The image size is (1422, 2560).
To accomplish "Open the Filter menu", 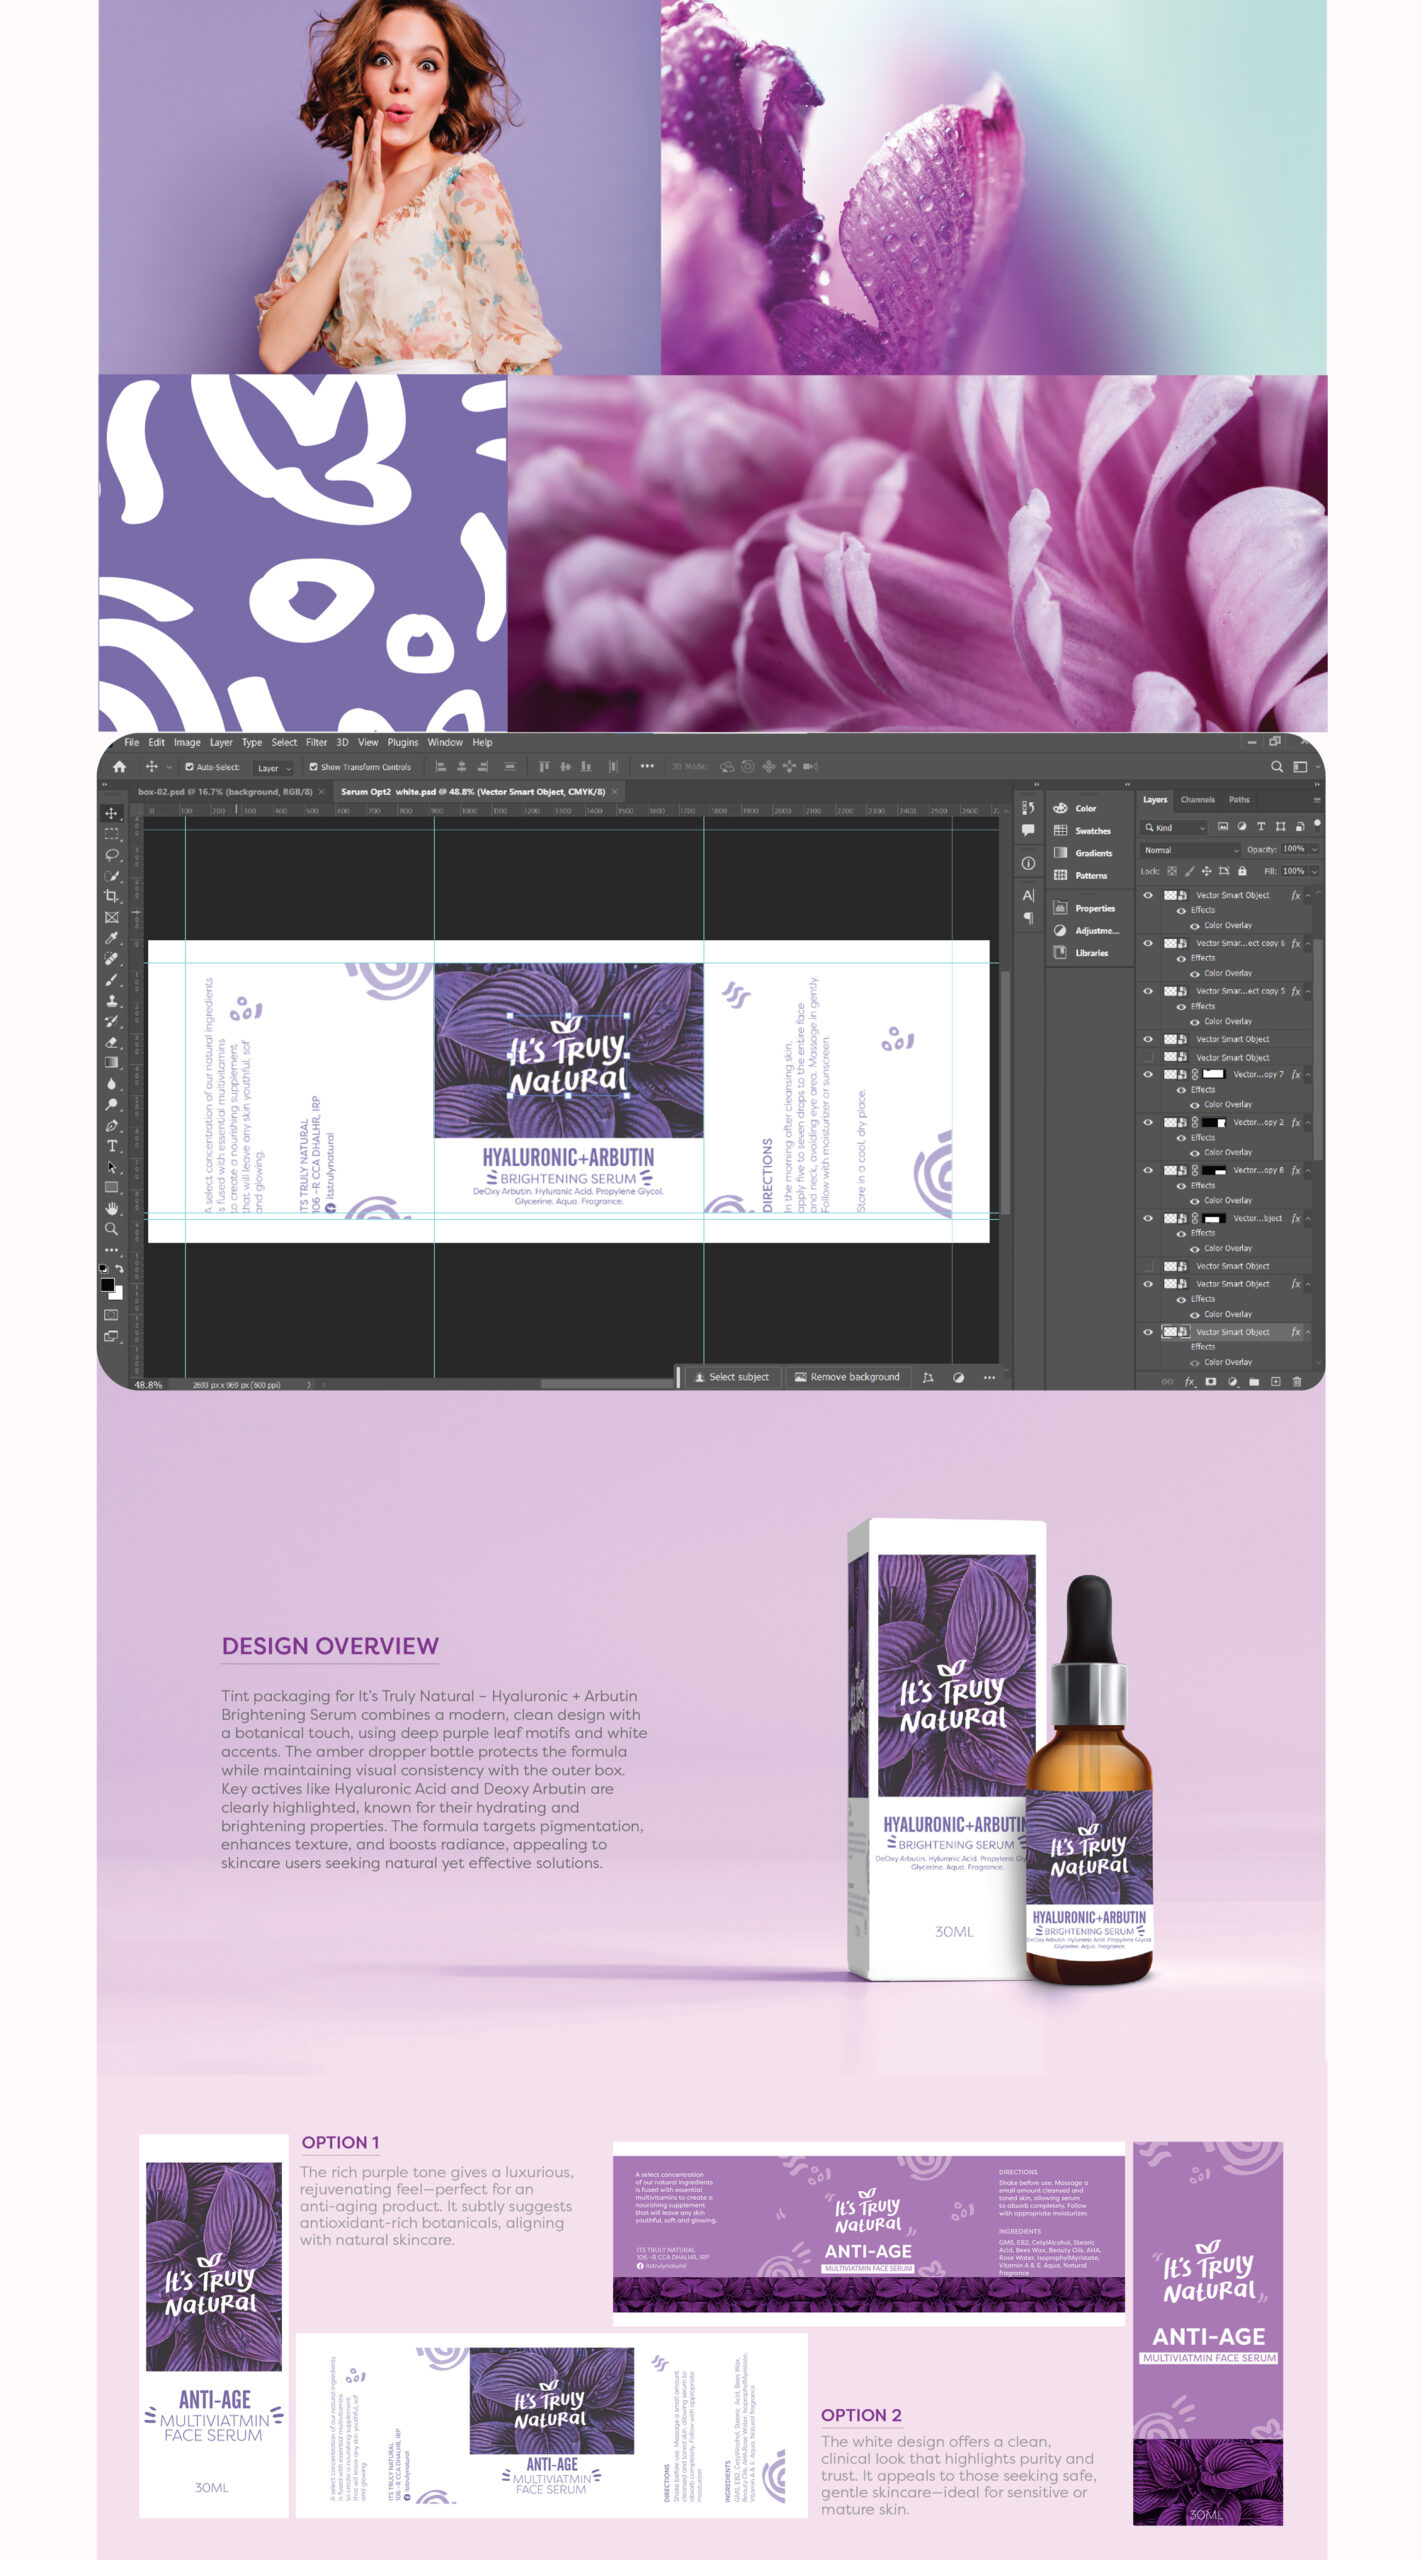I will (x=316, y=742).
